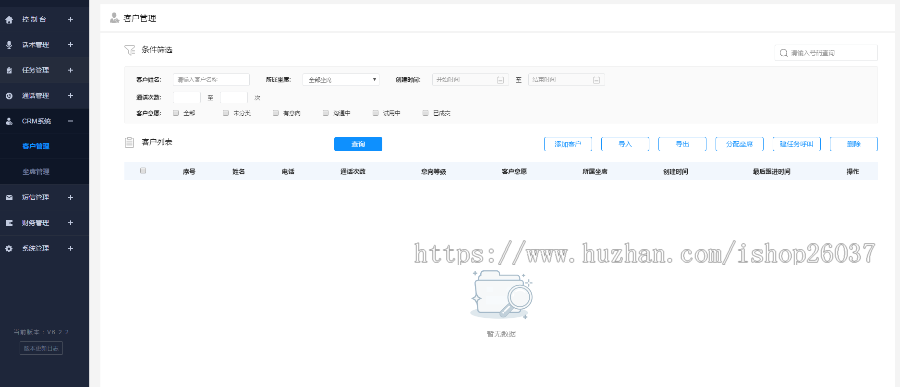Click the 添加客户 button

click(x=568, y=144)
